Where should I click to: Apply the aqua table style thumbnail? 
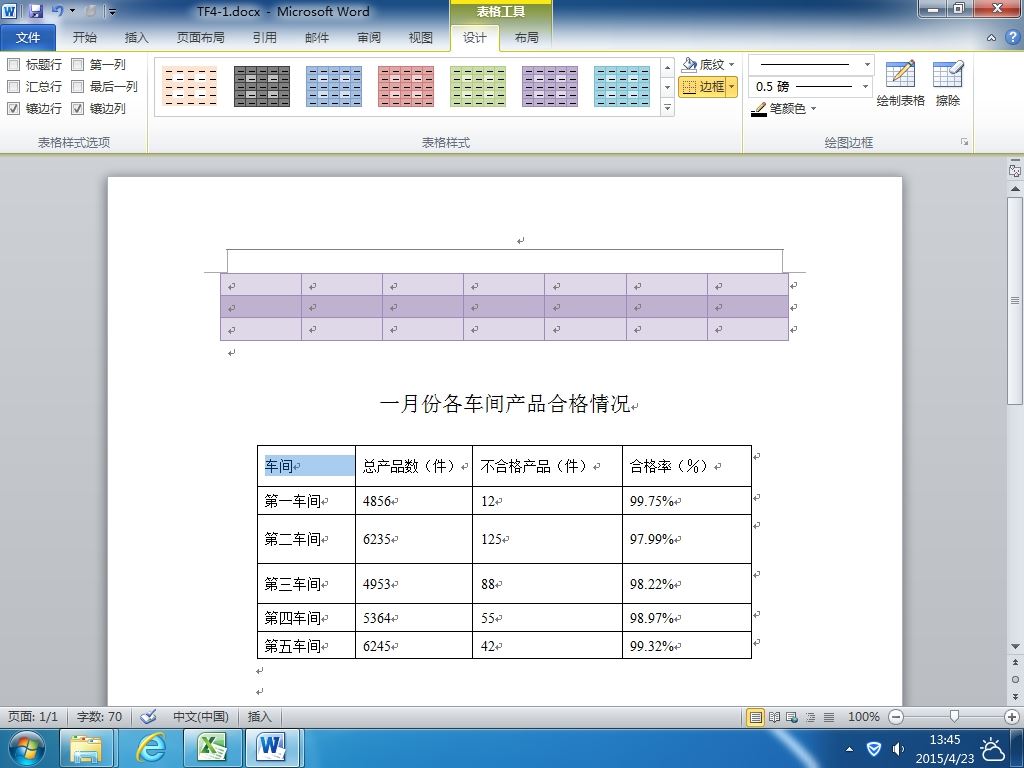[x=622, y=86]
